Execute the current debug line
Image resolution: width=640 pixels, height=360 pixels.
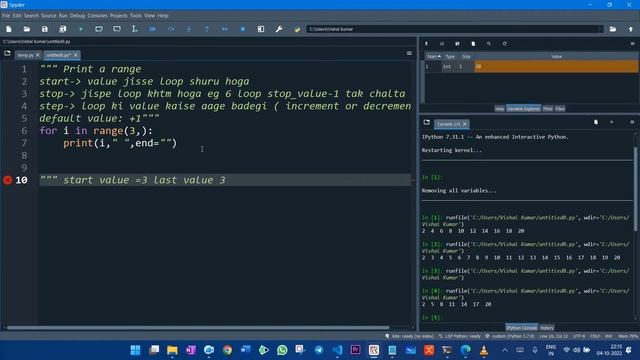point(171,29)
